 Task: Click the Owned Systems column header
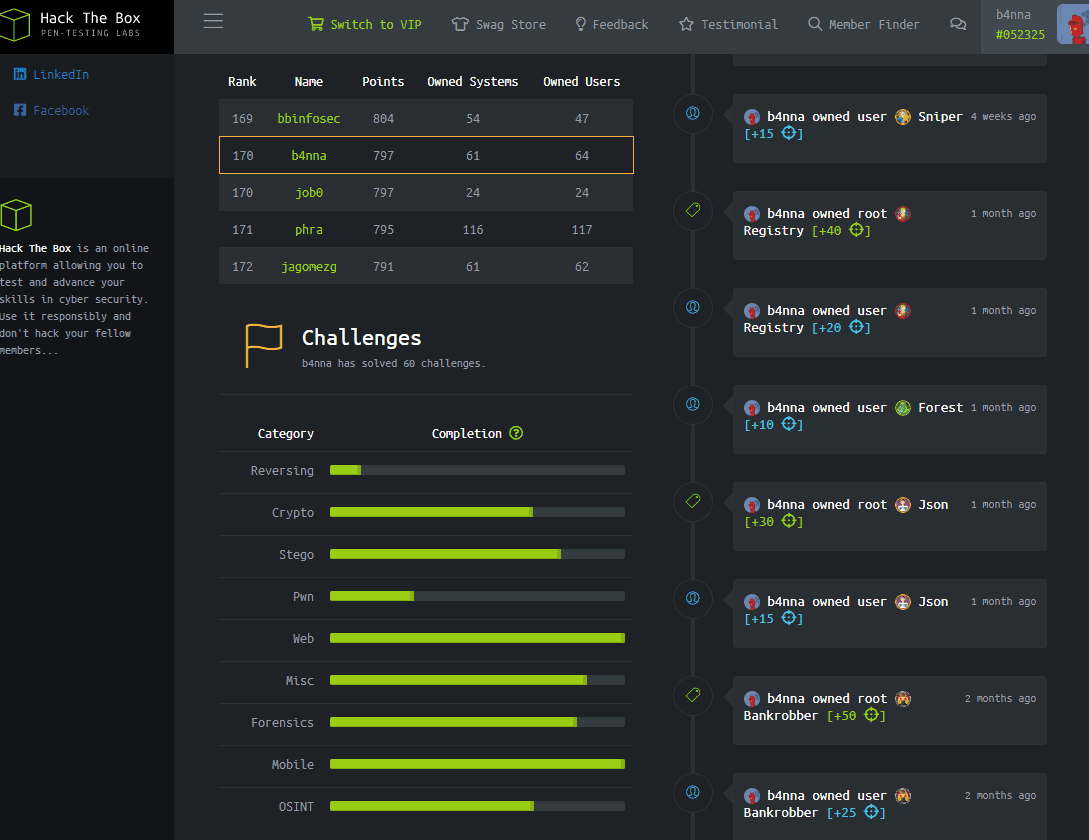pos(472,82)
